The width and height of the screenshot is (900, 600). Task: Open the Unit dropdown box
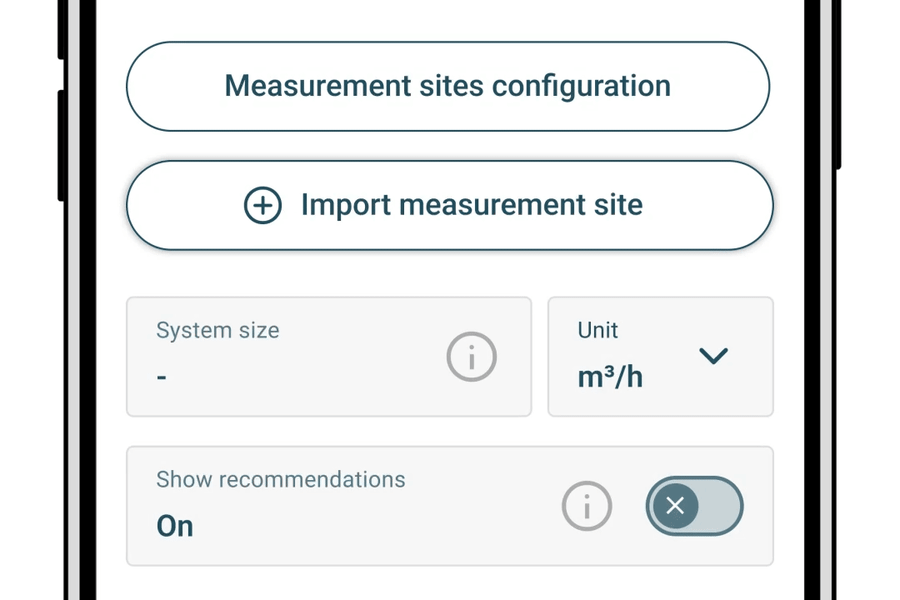660,356
